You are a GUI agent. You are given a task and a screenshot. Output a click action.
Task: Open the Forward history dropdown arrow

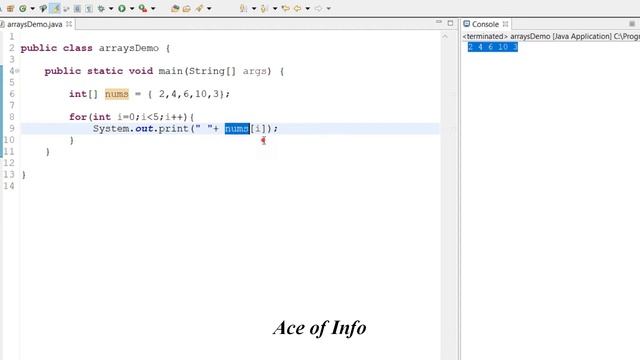328,8
